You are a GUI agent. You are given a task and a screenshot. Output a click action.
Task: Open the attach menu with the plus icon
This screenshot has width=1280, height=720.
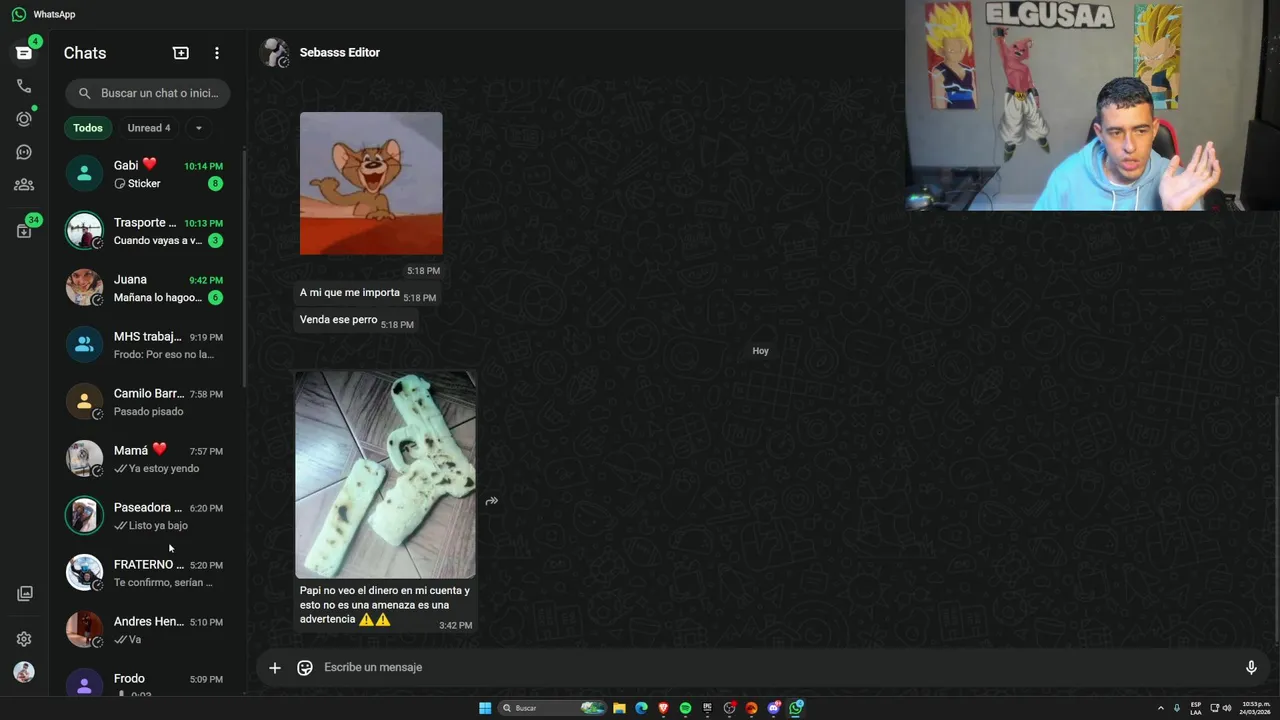click(275, 668)
